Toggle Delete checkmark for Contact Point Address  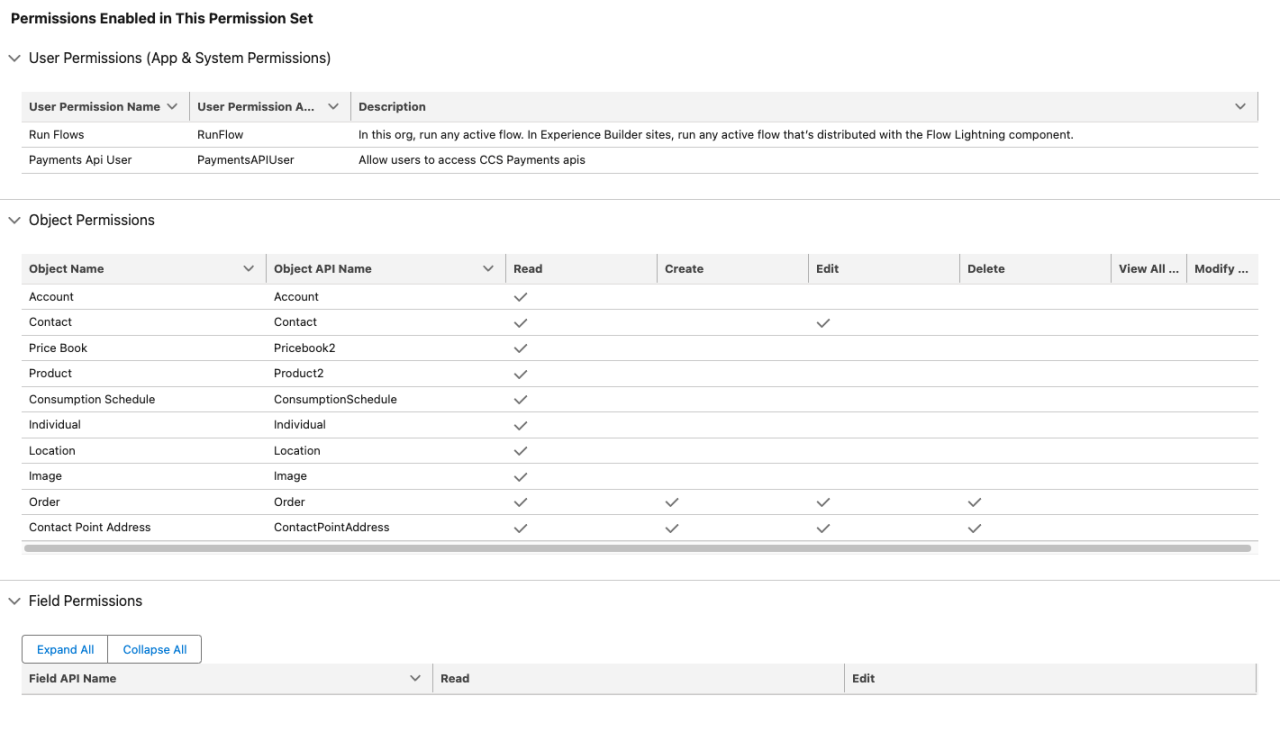pos(975,528)
